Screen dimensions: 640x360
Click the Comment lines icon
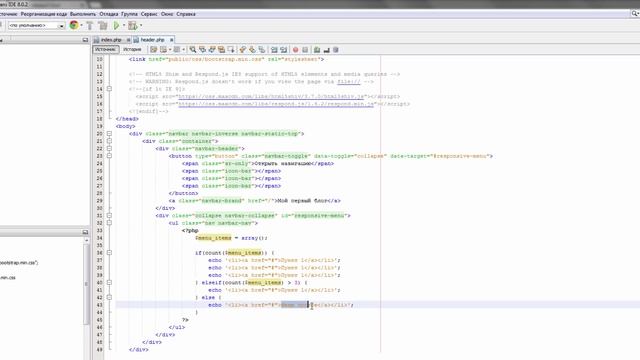point(317,50)
